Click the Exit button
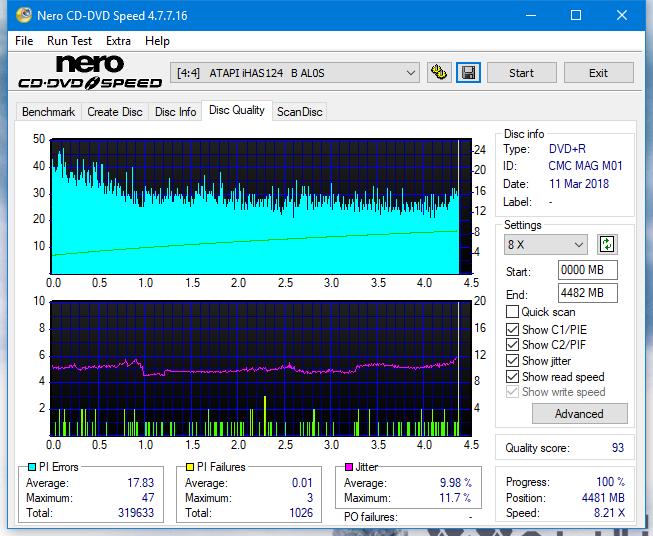 (x=598, y=73)
